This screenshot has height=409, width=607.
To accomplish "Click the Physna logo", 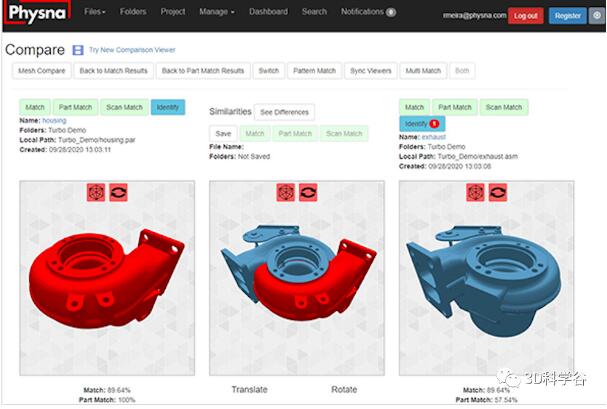I will coord(35,15).
